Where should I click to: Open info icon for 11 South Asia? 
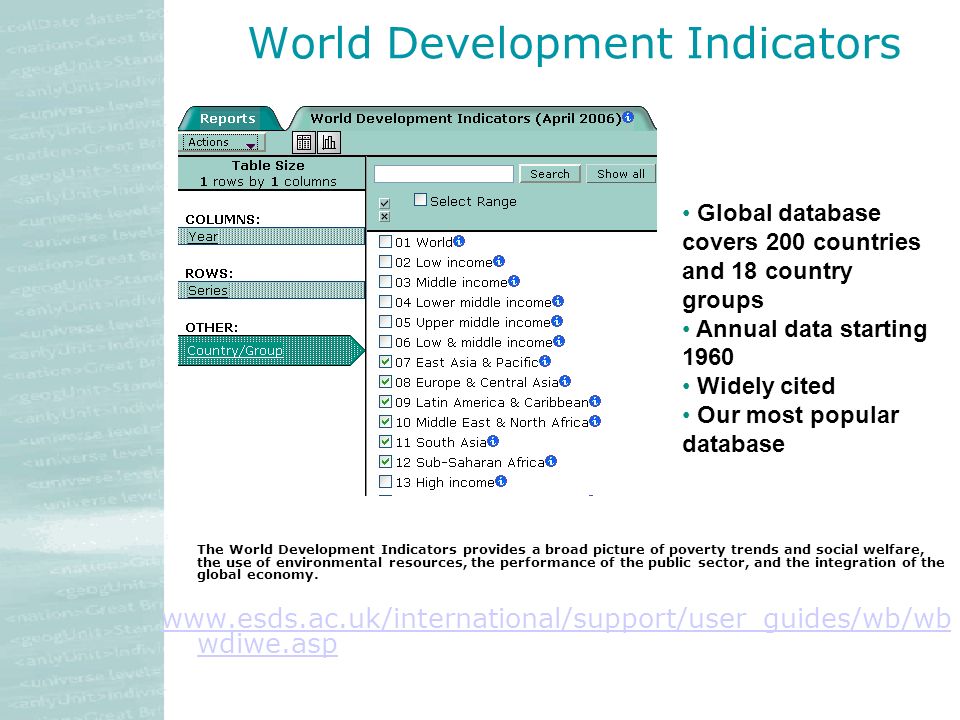coord(493,441)
